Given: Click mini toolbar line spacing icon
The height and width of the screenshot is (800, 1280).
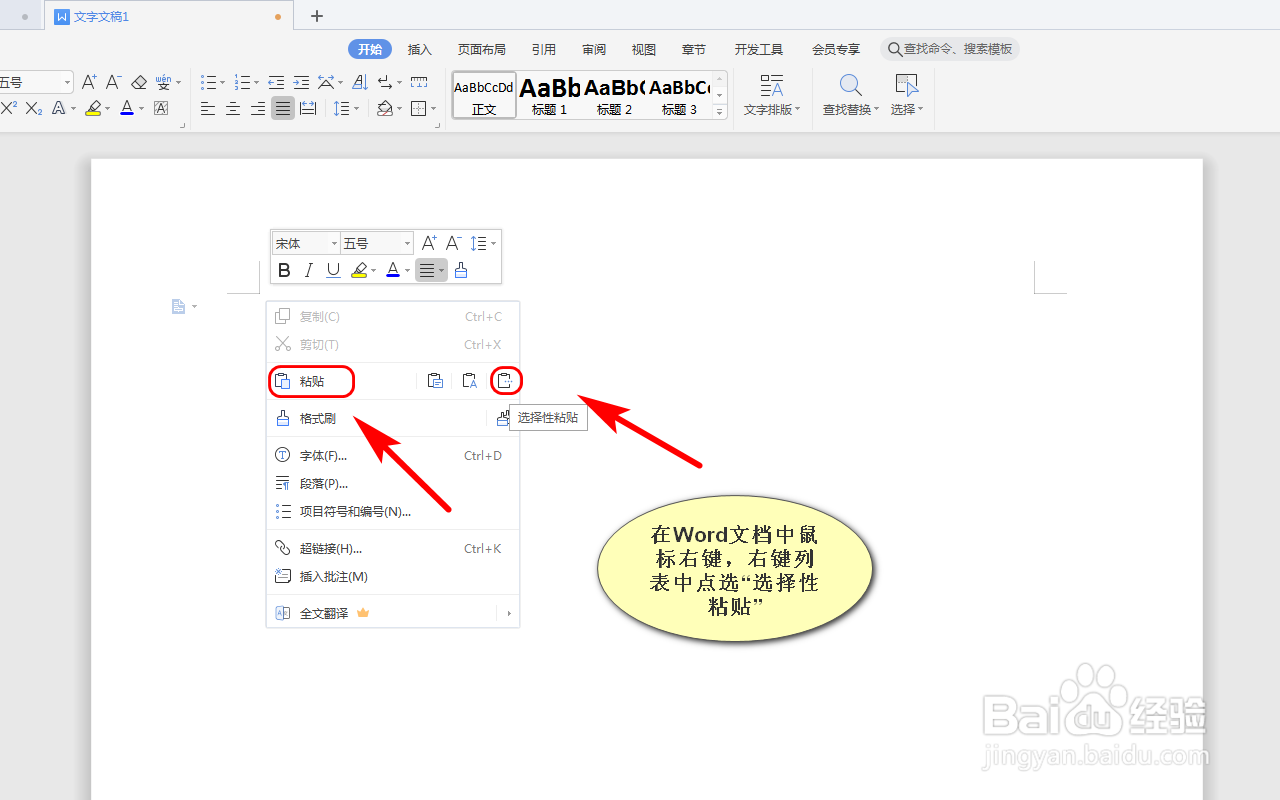Looking at the screenshot, I should click(x=479, y=243).
